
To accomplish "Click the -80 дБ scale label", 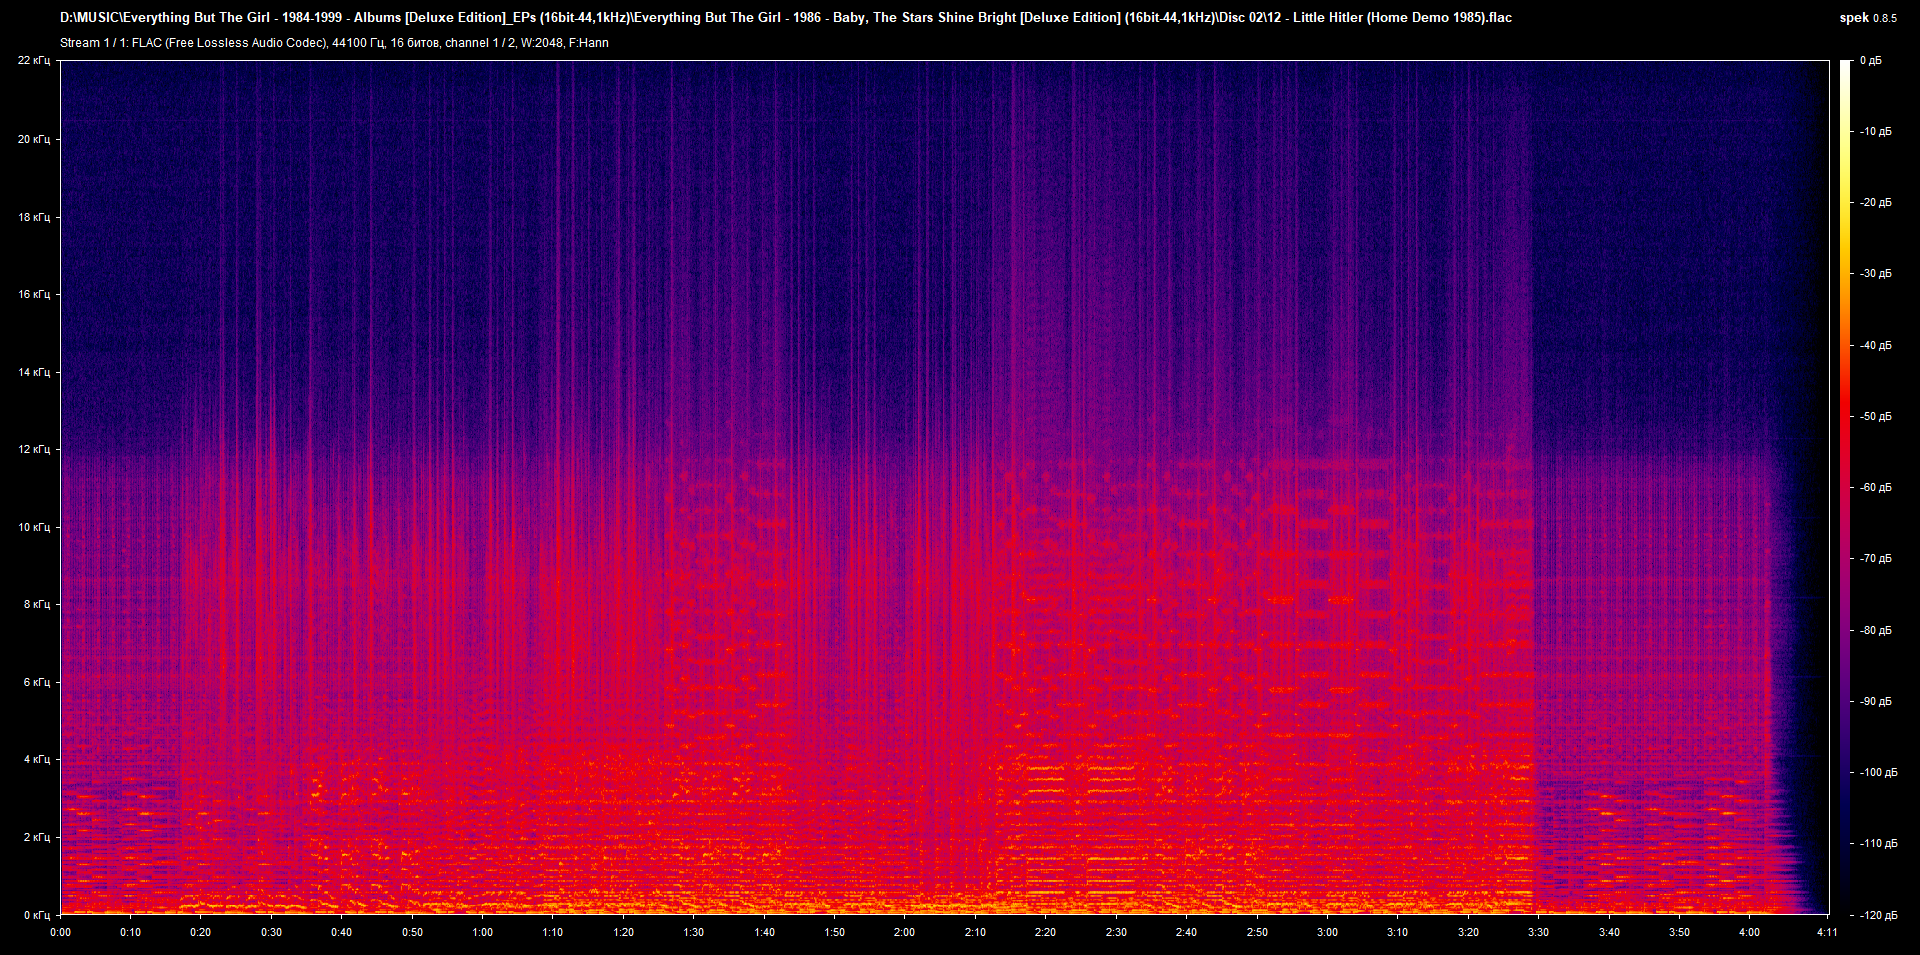I will [x=1875, y=630].
